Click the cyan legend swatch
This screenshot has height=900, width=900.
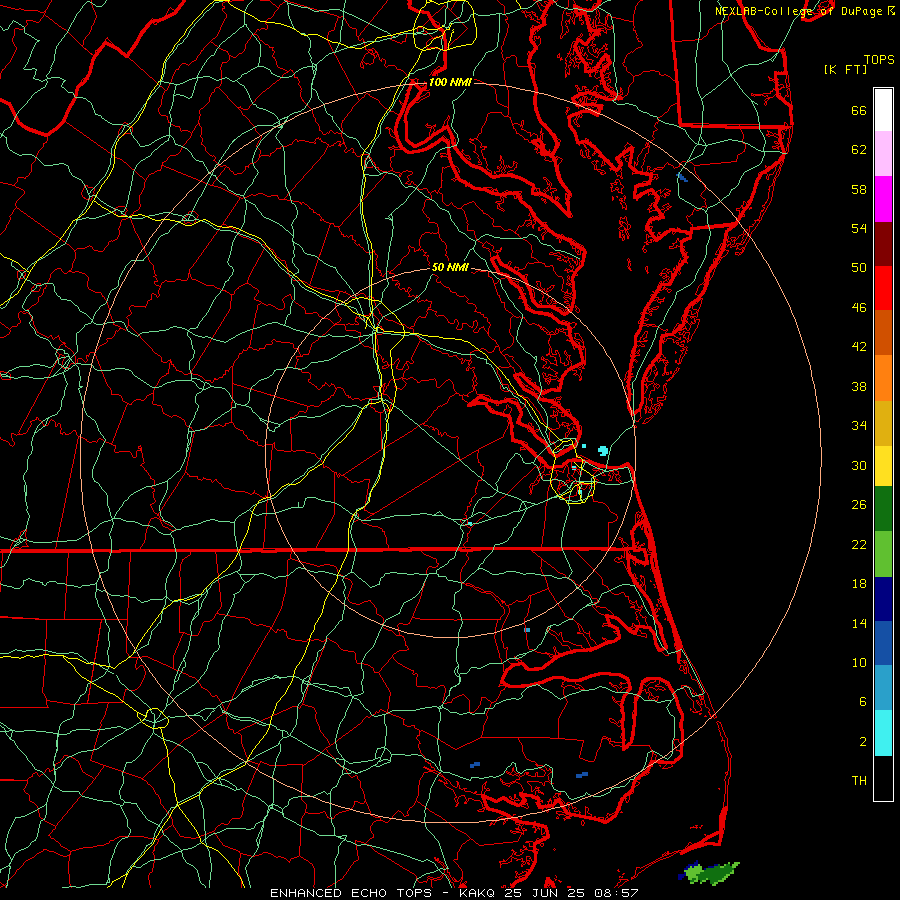tap(883, 733)
